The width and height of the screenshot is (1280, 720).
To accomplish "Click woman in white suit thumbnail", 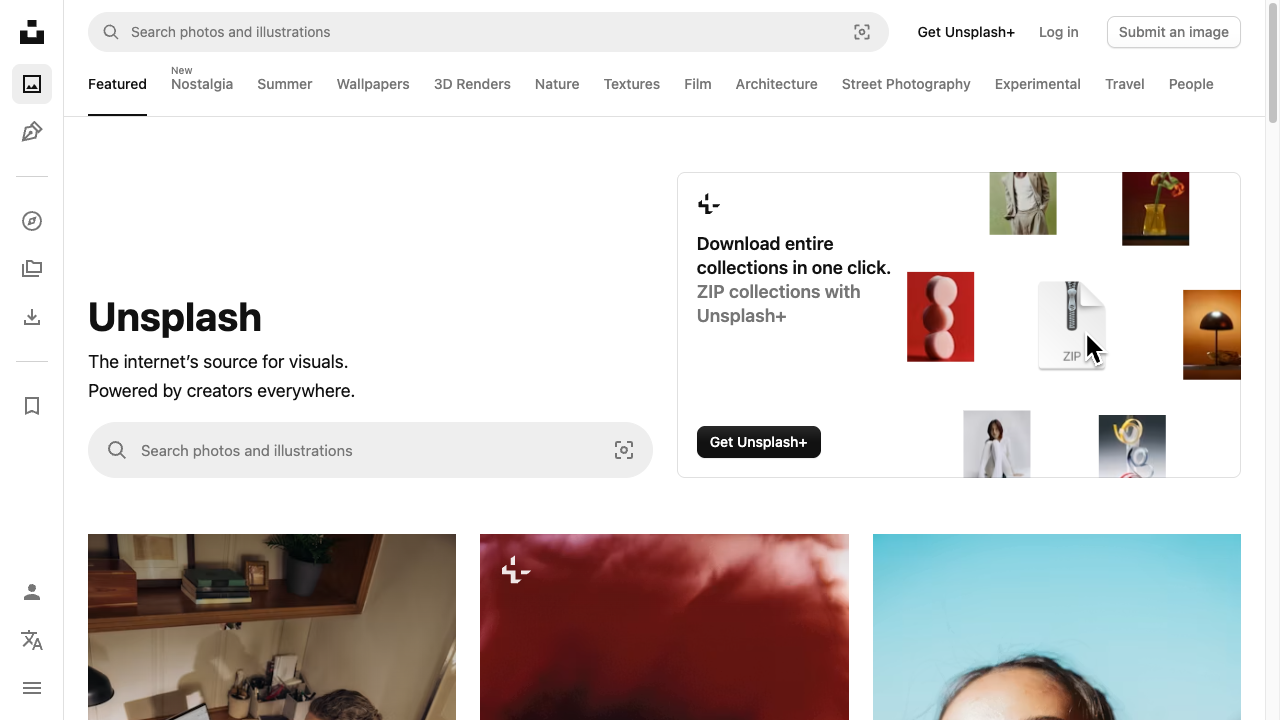I will (996, 444).
